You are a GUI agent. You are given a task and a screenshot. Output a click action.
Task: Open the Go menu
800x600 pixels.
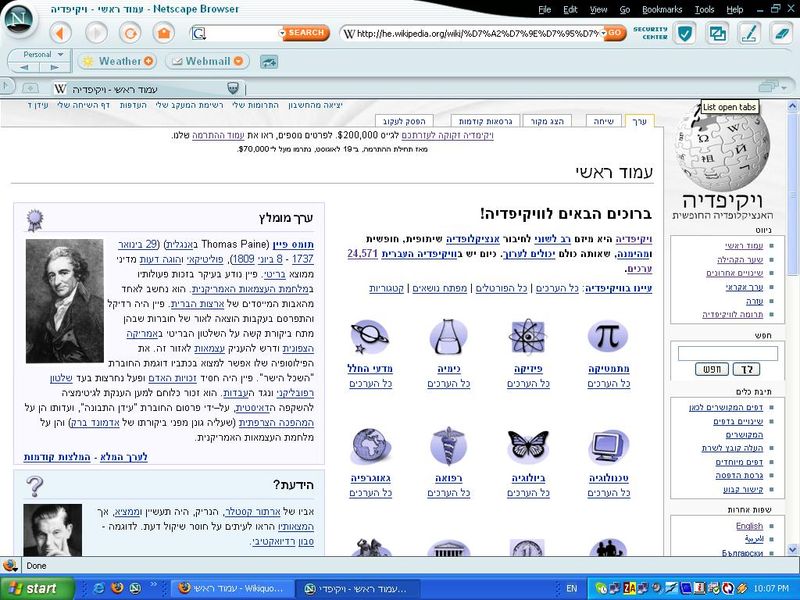625,10
